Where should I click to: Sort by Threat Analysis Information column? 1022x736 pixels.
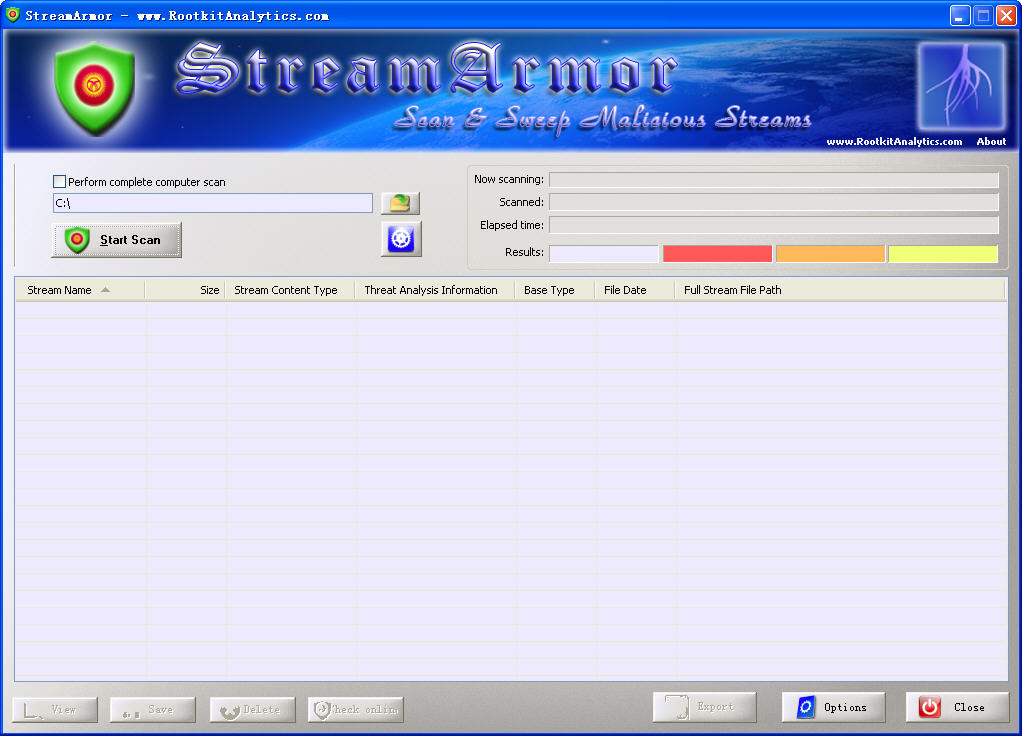[435, 290]
